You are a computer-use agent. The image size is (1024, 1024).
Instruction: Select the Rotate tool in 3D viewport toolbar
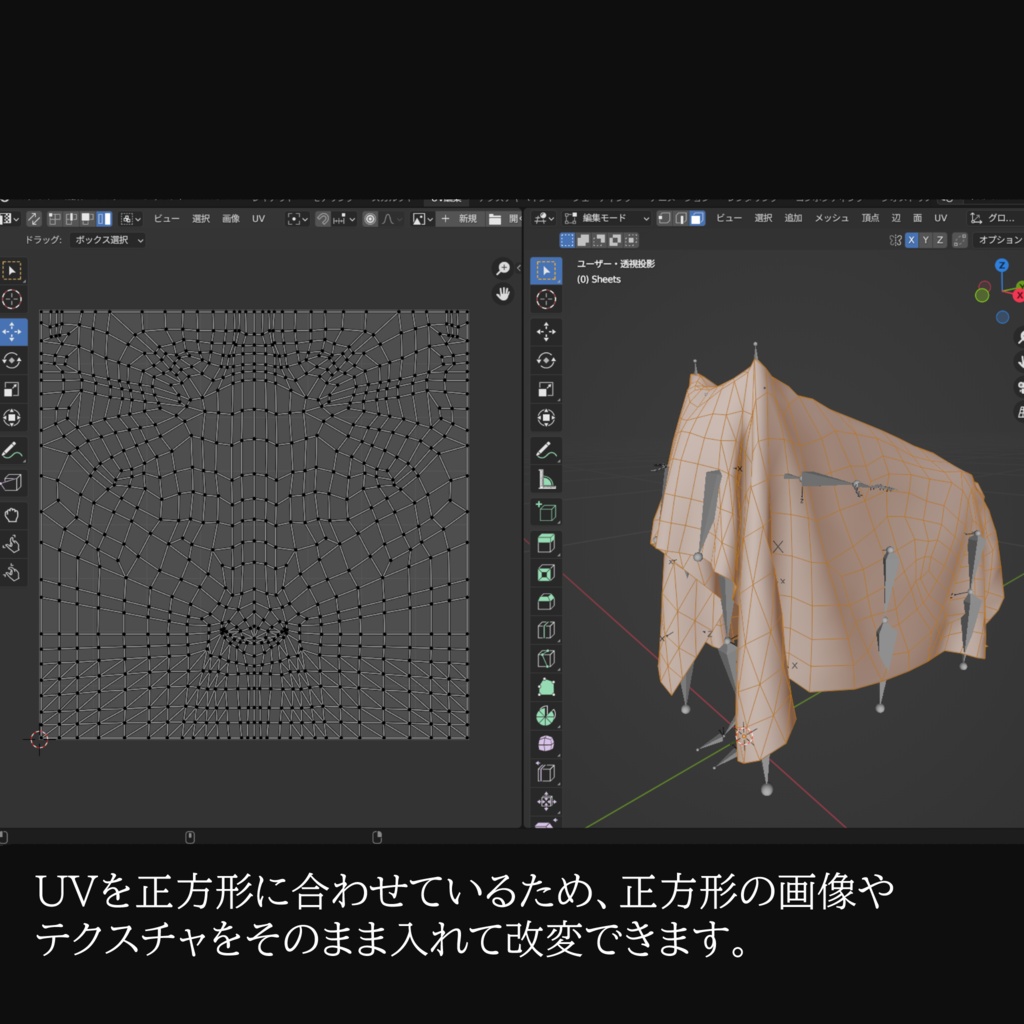point(546,360)
